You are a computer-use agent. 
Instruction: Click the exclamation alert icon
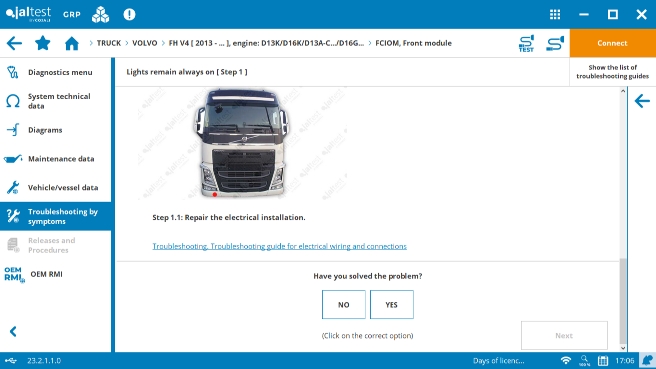[129, 15]
